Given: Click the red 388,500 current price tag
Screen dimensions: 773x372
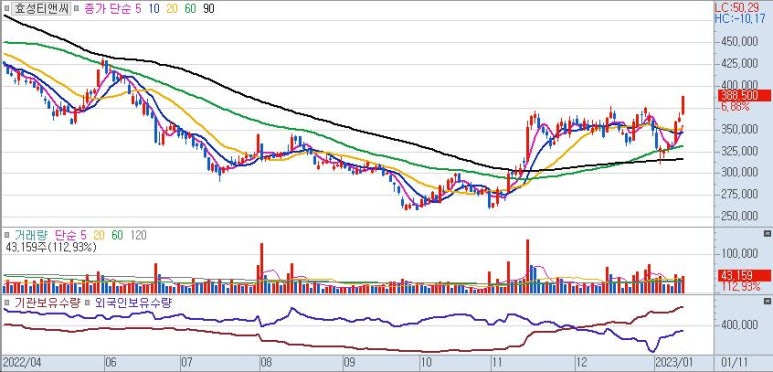Looking at the screenshot, I should [x=744, y=96].
